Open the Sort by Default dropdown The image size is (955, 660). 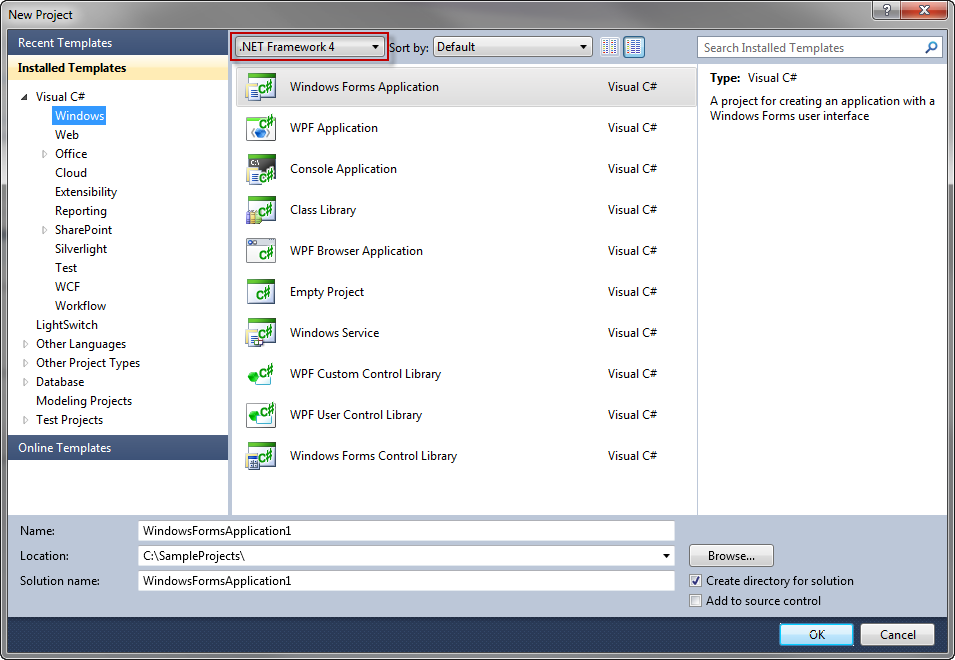[513, 47]
